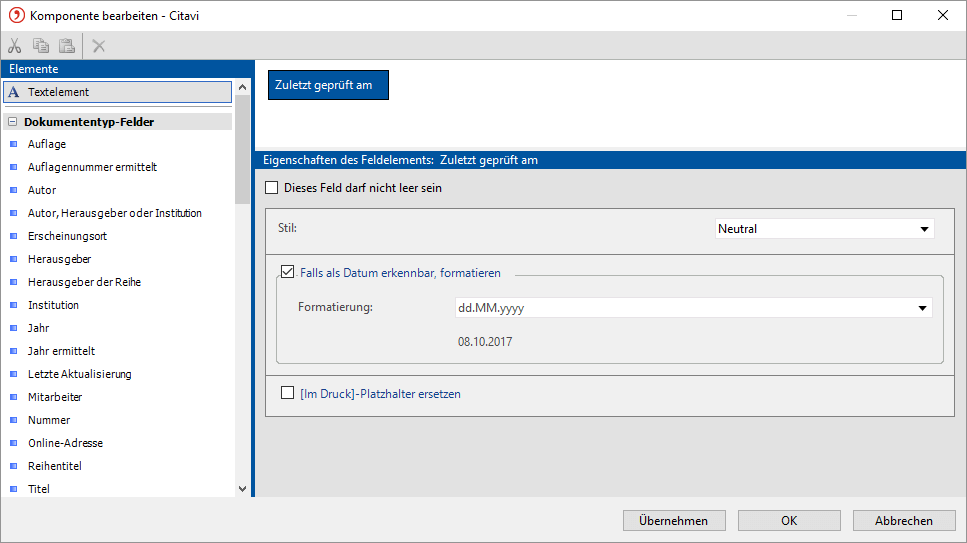Pick the Auflagennummer ermittelt field
967x543 pixels.
pos(93,167)
